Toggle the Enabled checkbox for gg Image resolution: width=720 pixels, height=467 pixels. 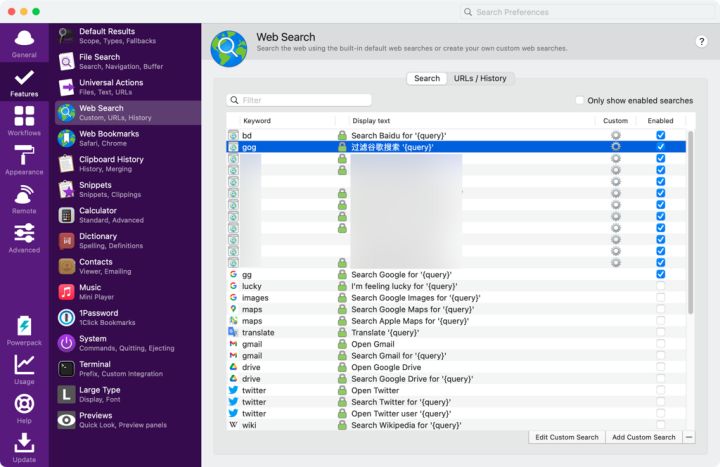click(x=660, y=274)
